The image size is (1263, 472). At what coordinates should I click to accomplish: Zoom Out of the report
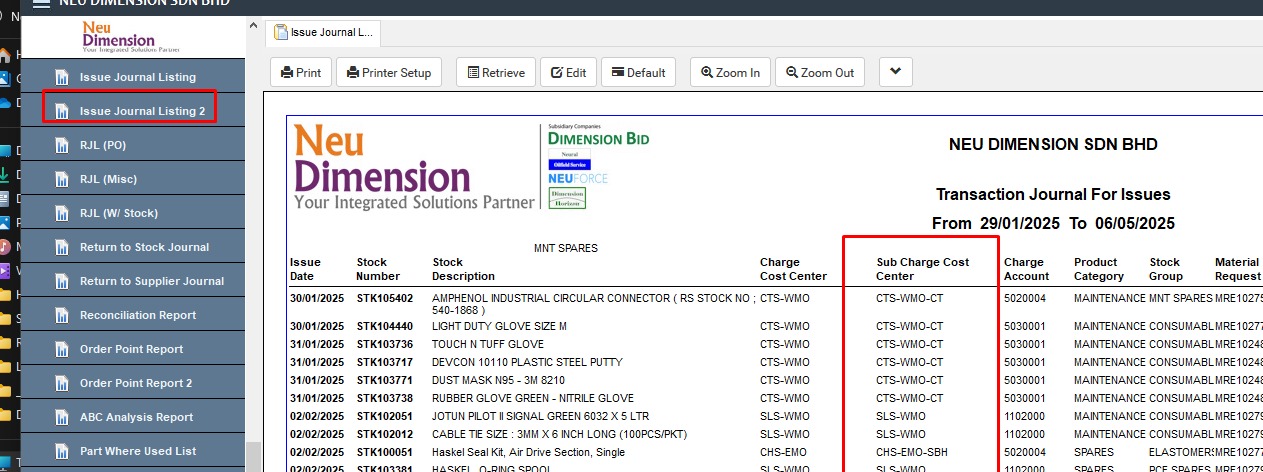coord(819,73)
